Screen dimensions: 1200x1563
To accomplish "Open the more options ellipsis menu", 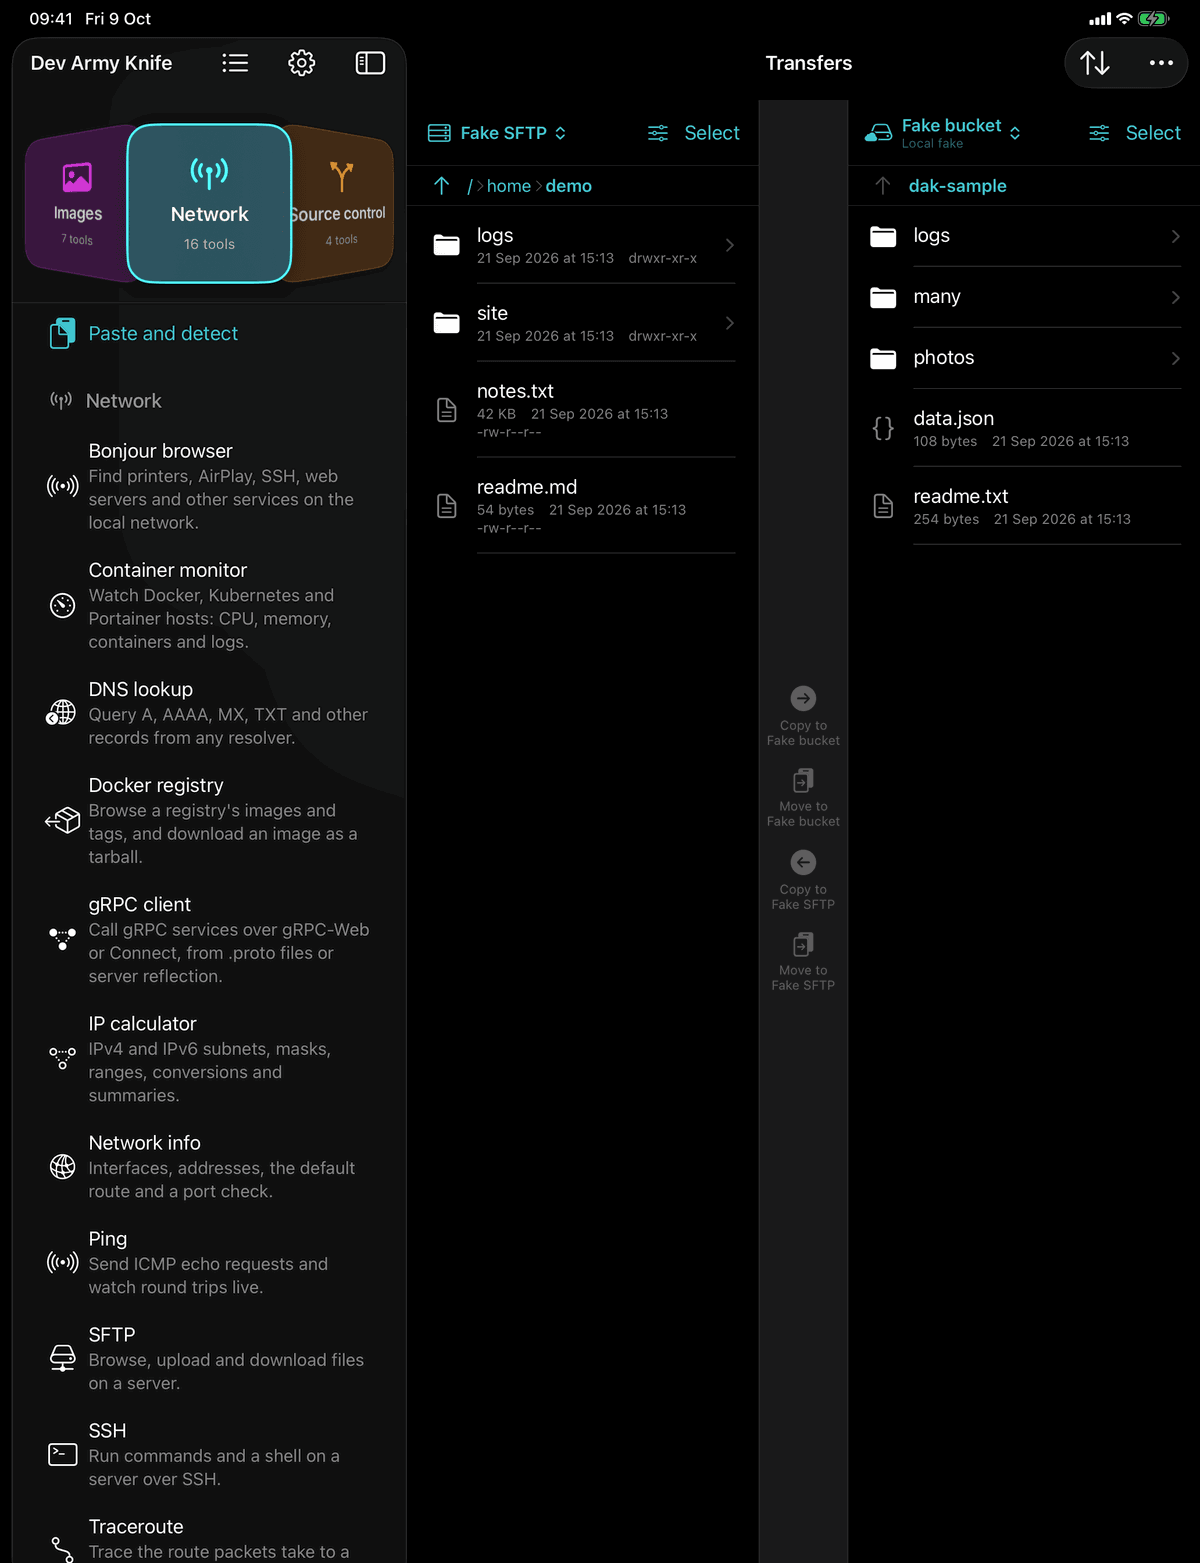I will coord(1161,63).
